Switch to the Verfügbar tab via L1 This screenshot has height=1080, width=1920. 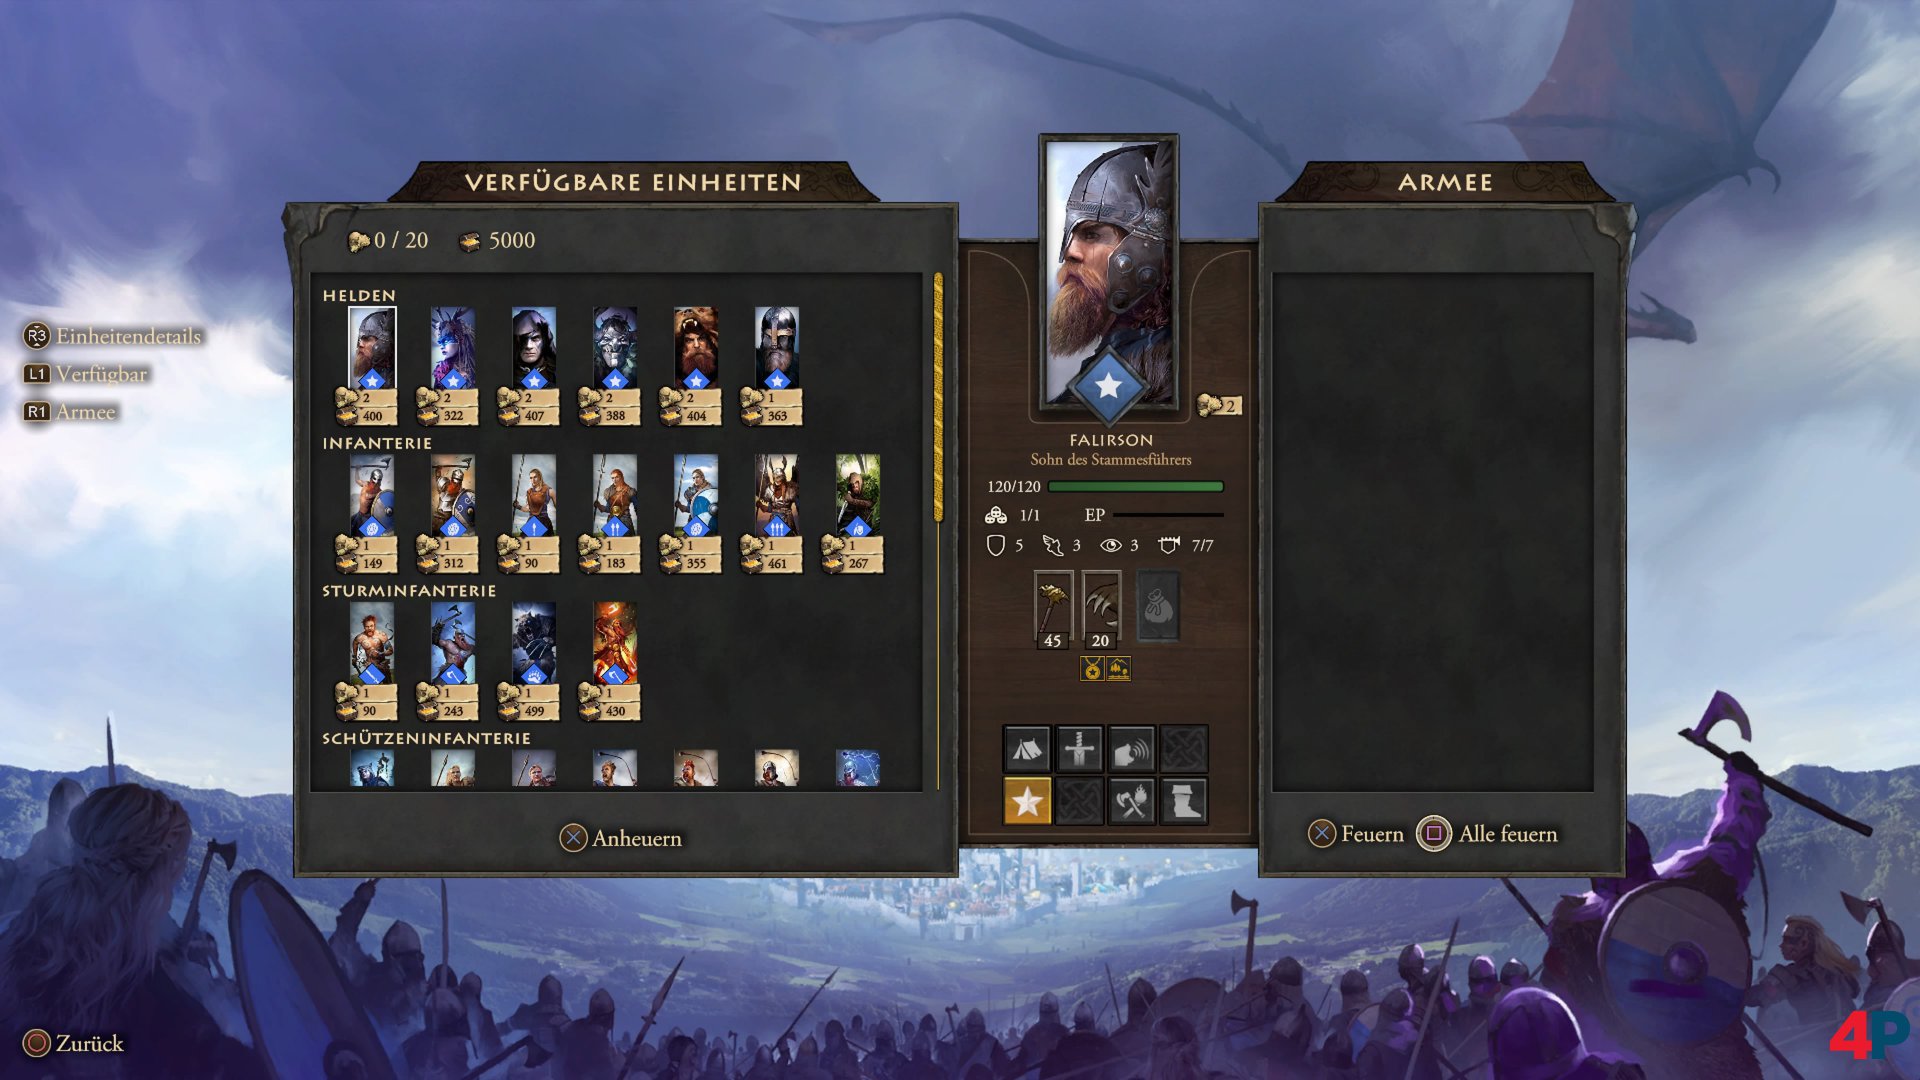pyautogui.click(x=85, y=374)
